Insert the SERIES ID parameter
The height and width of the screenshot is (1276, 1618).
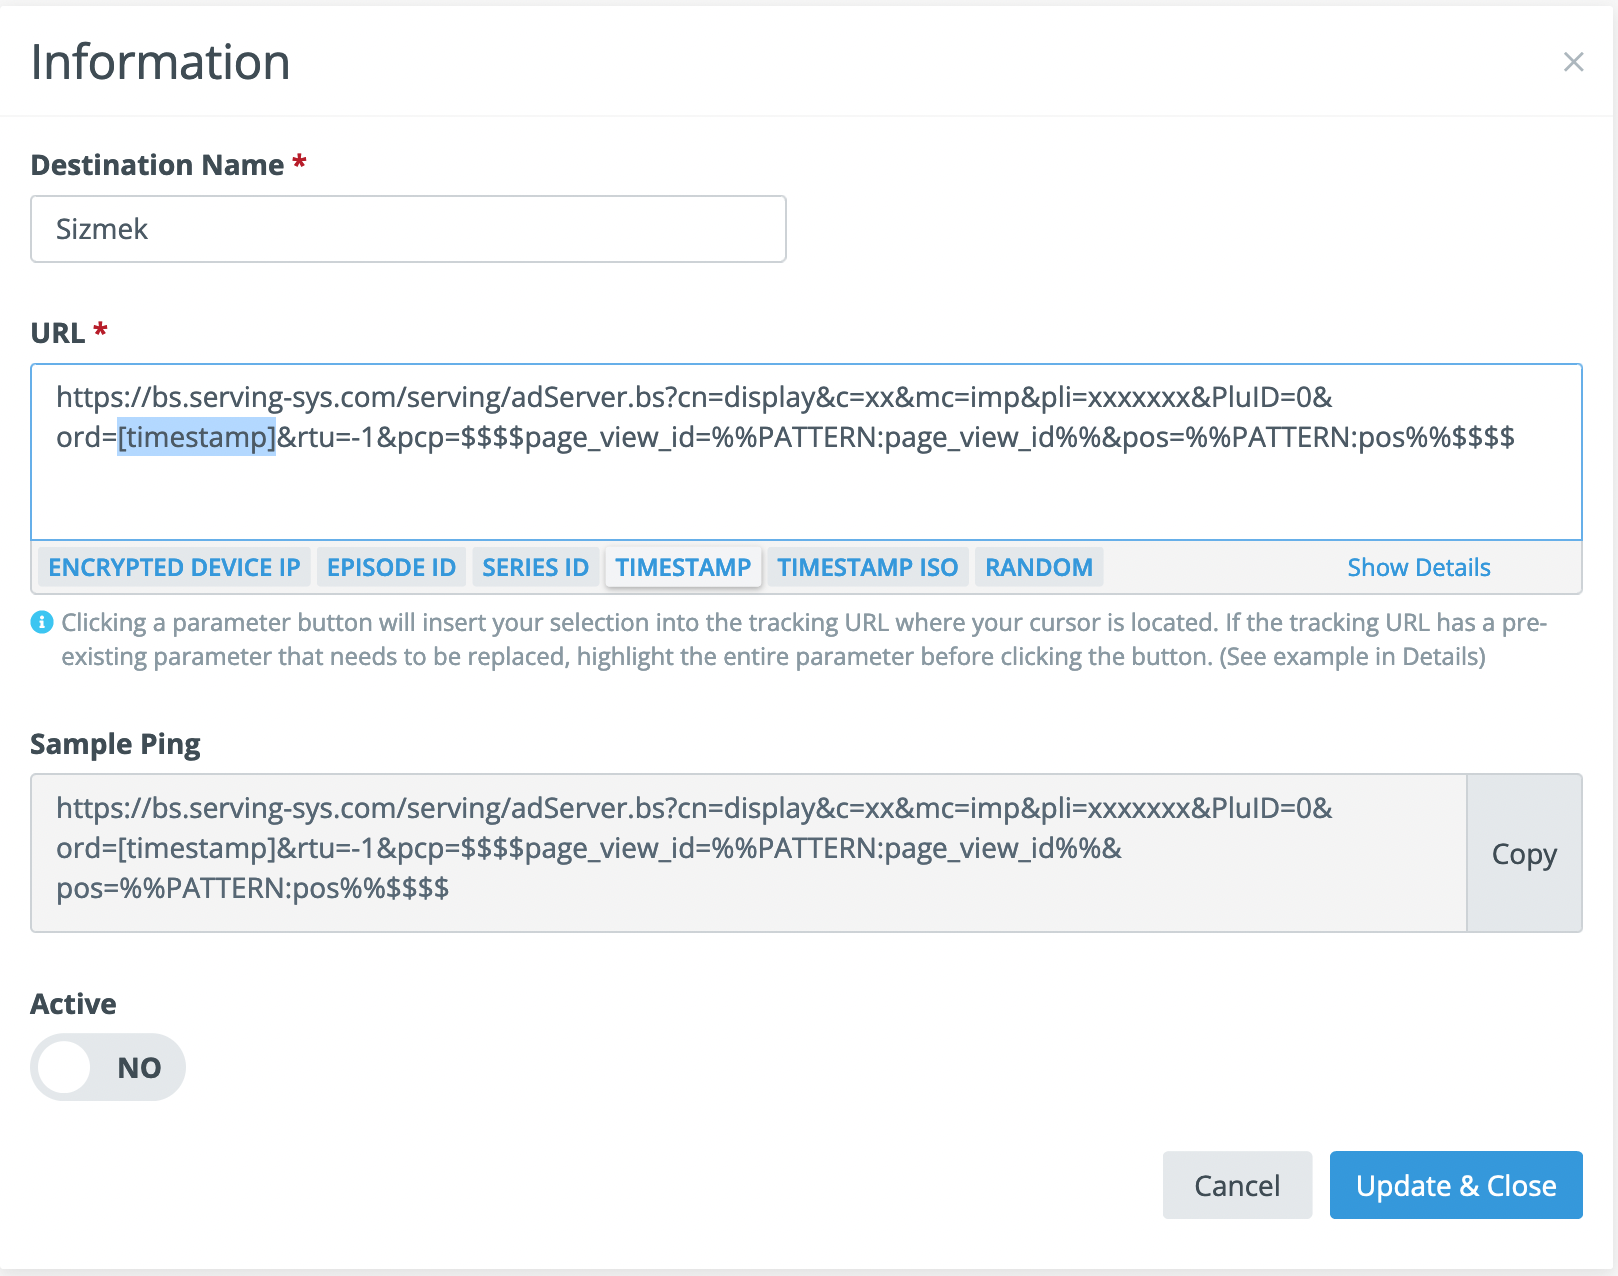pos(535,568)
